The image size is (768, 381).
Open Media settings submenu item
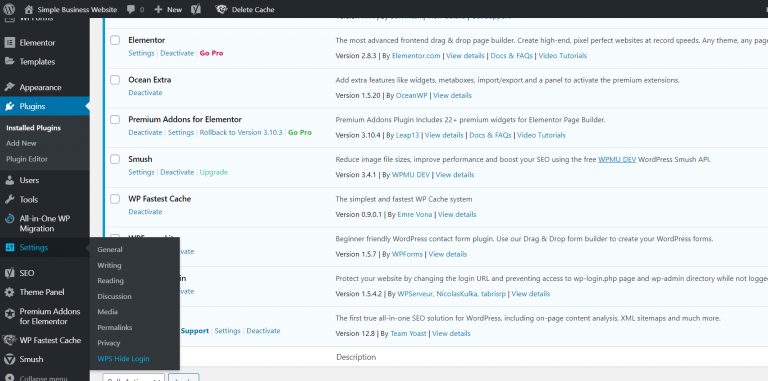click(107, 311)
